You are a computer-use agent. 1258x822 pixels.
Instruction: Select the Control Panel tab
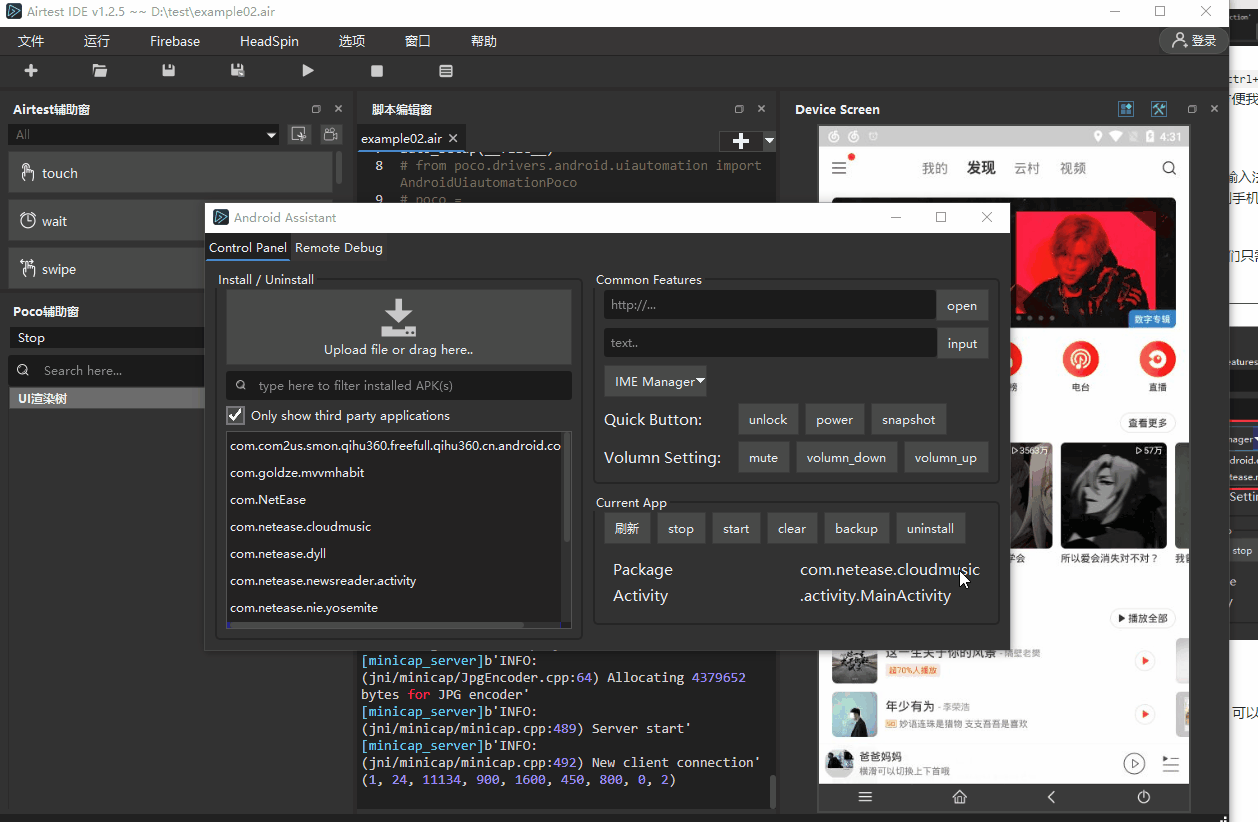point(248,247)
